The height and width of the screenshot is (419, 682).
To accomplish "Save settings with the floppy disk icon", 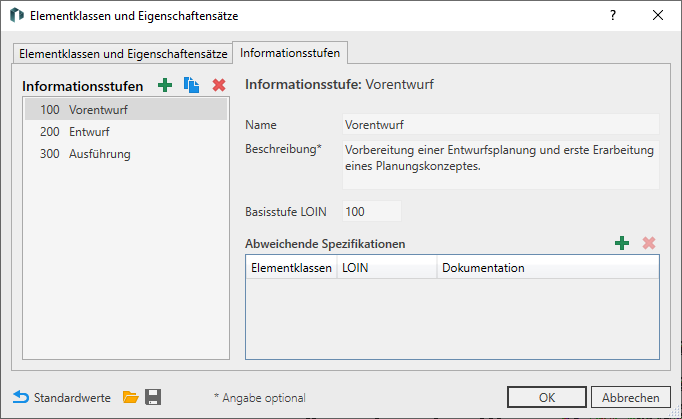I will [x=153, y=397].
